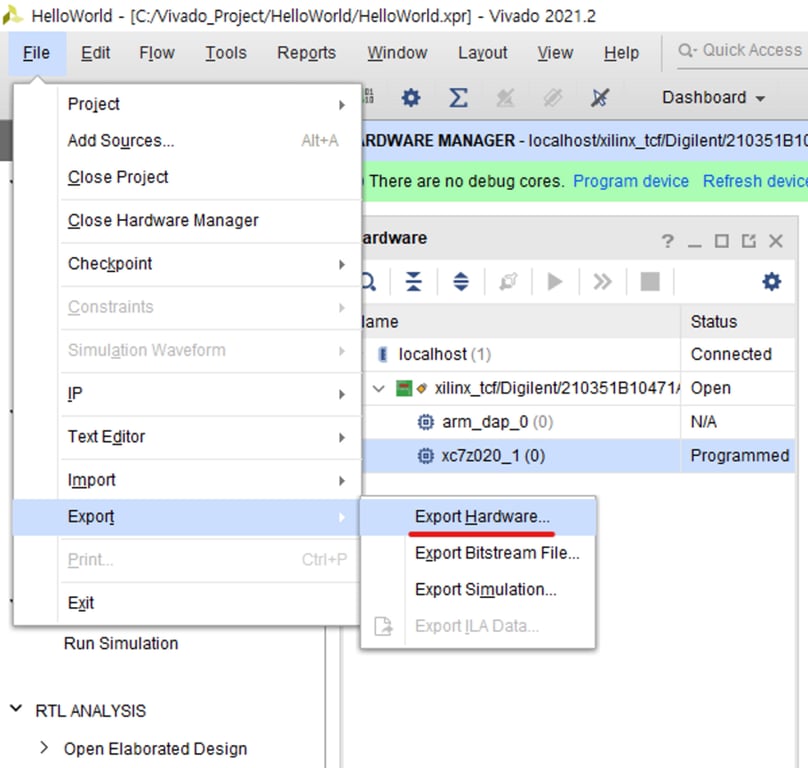Open the Edit menu
The image size is (808, 768).
coord(95,53)
